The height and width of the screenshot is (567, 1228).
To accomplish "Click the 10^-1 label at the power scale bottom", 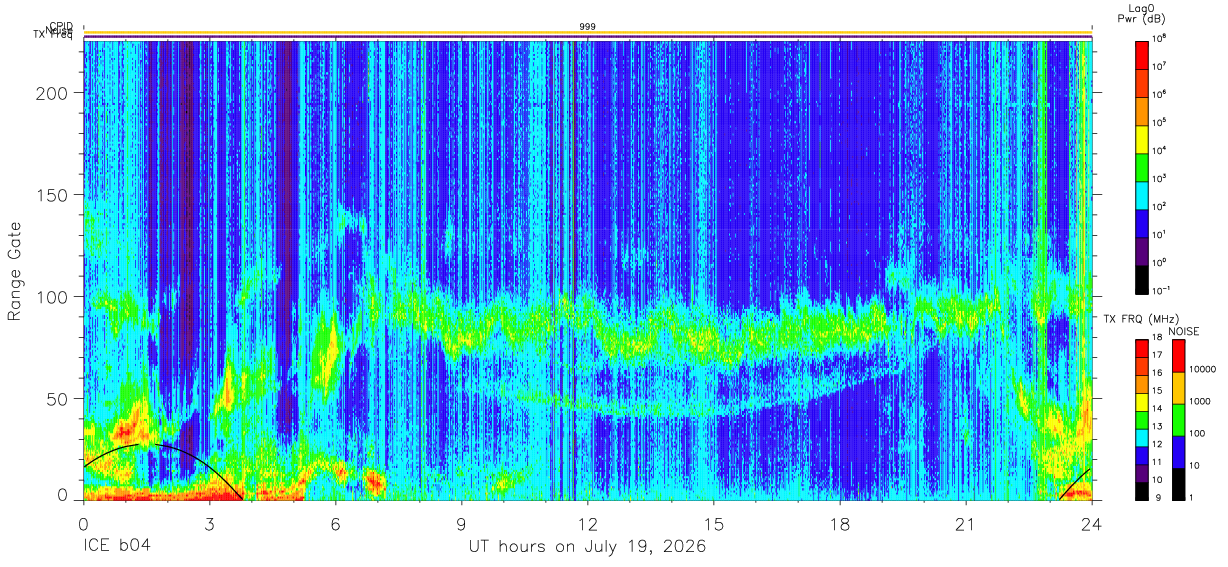I will click(1161, 288).
